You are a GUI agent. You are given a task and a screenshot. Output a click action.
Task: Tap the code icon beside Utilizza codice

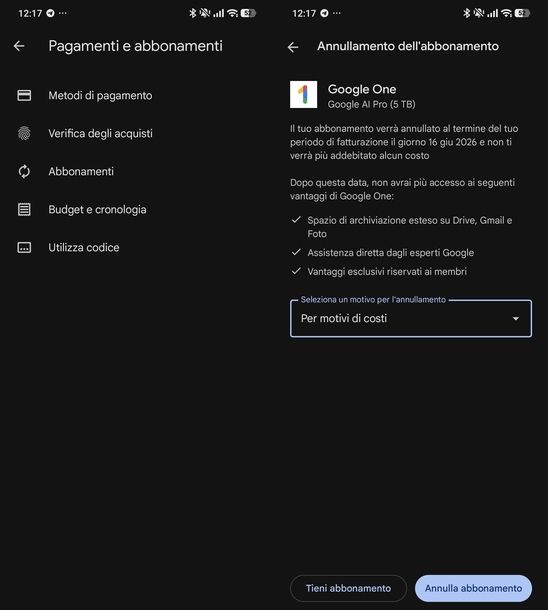[24, 247]
